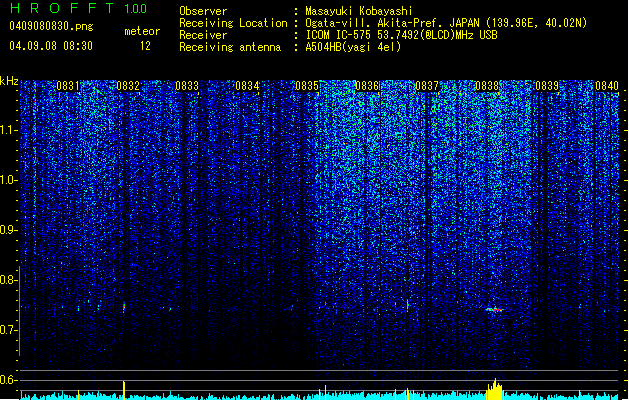Screen dimensions: 629x400
Task: Click the 0.9 kHz axis label
Action: click(9, 230)
